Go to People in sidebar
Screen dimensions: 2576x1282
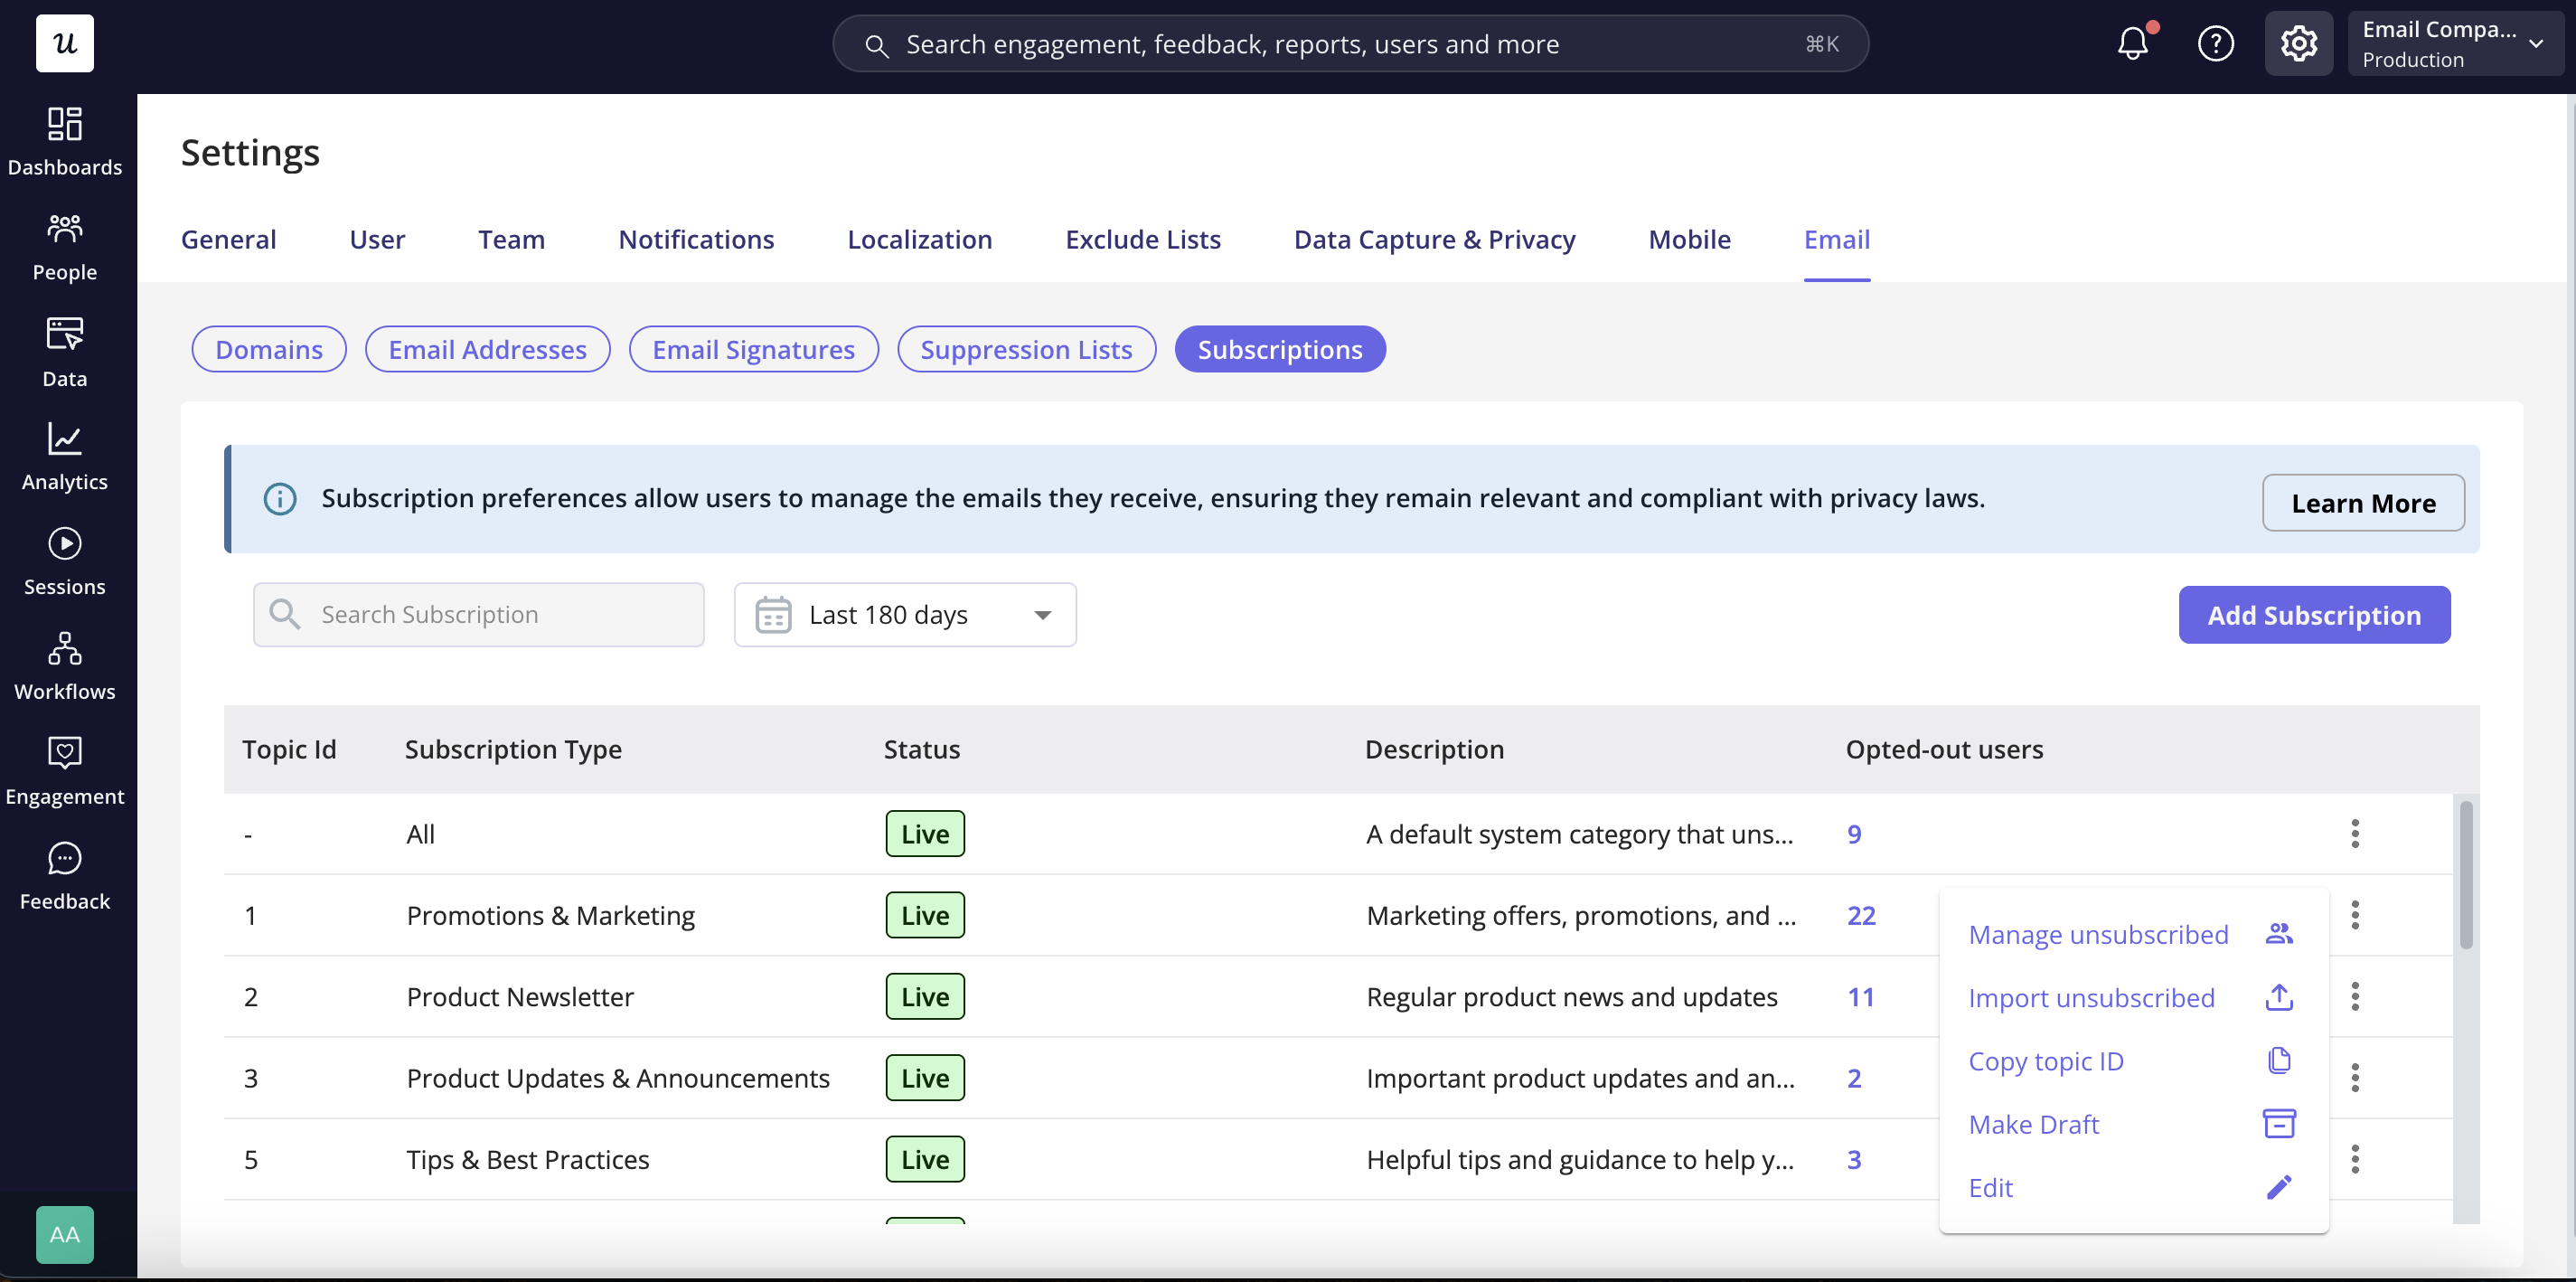point(65,247)
